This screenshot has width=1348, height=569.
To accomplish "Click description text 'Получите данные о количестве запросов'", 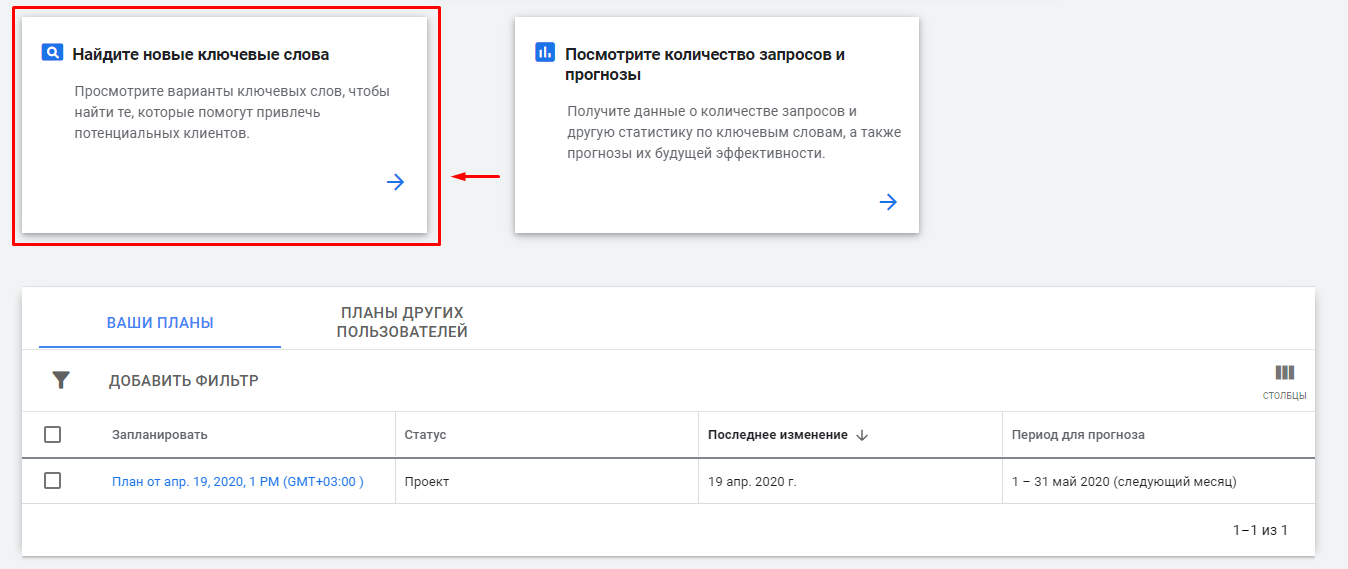I will point(735,132).
